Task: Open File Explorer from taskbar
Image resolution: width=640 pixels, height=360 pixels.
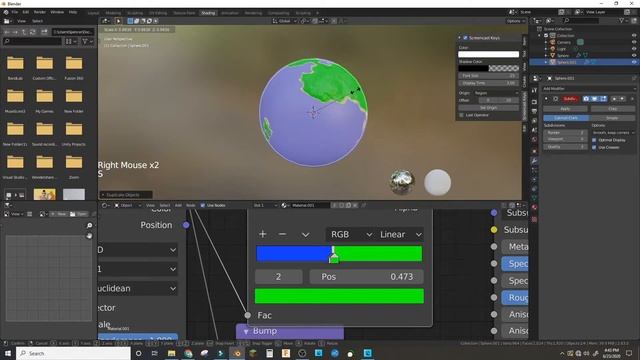Action: point(171,353)
